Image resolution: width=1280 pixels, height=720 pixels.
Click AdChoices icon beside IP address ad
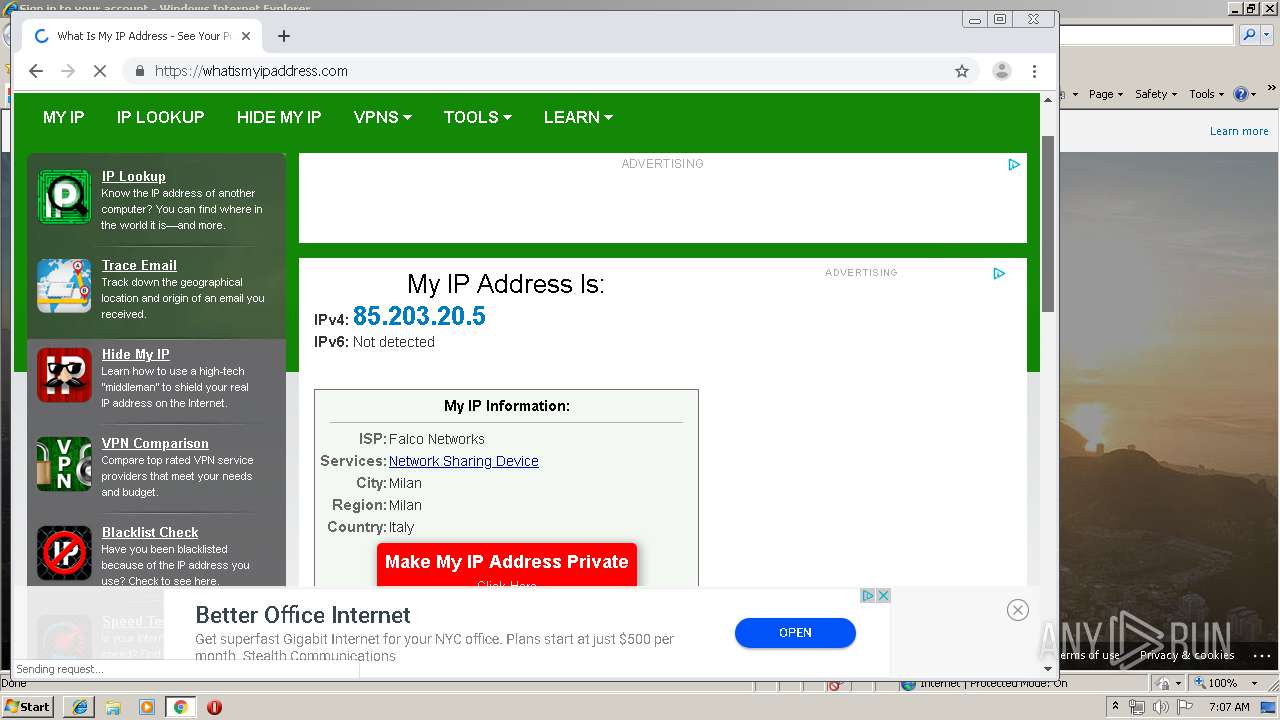999,273
